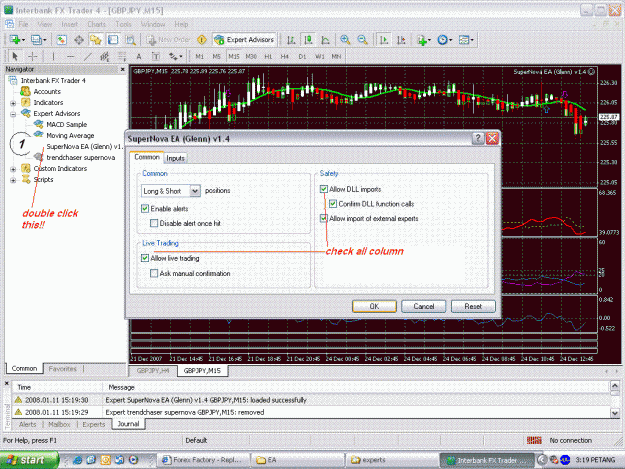Toggle Allow live trading checkbox
Viewport: 625px width, 469px height.
tap(145, 258)
